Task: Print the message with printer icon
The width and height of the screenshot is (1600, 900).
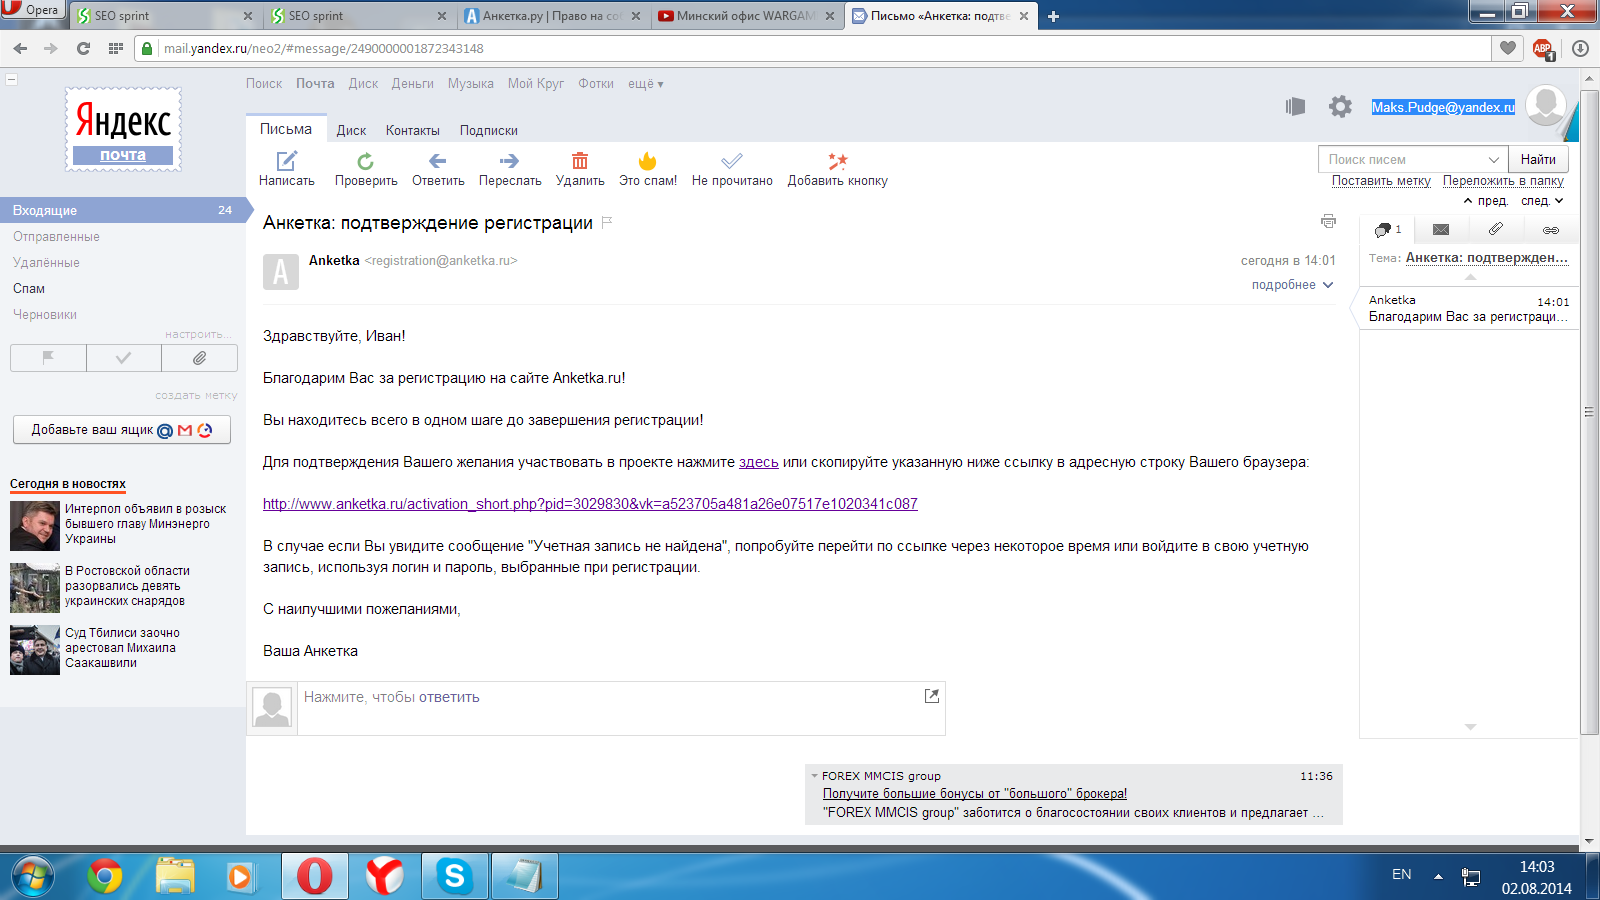Action: (x=1328, y=221)
